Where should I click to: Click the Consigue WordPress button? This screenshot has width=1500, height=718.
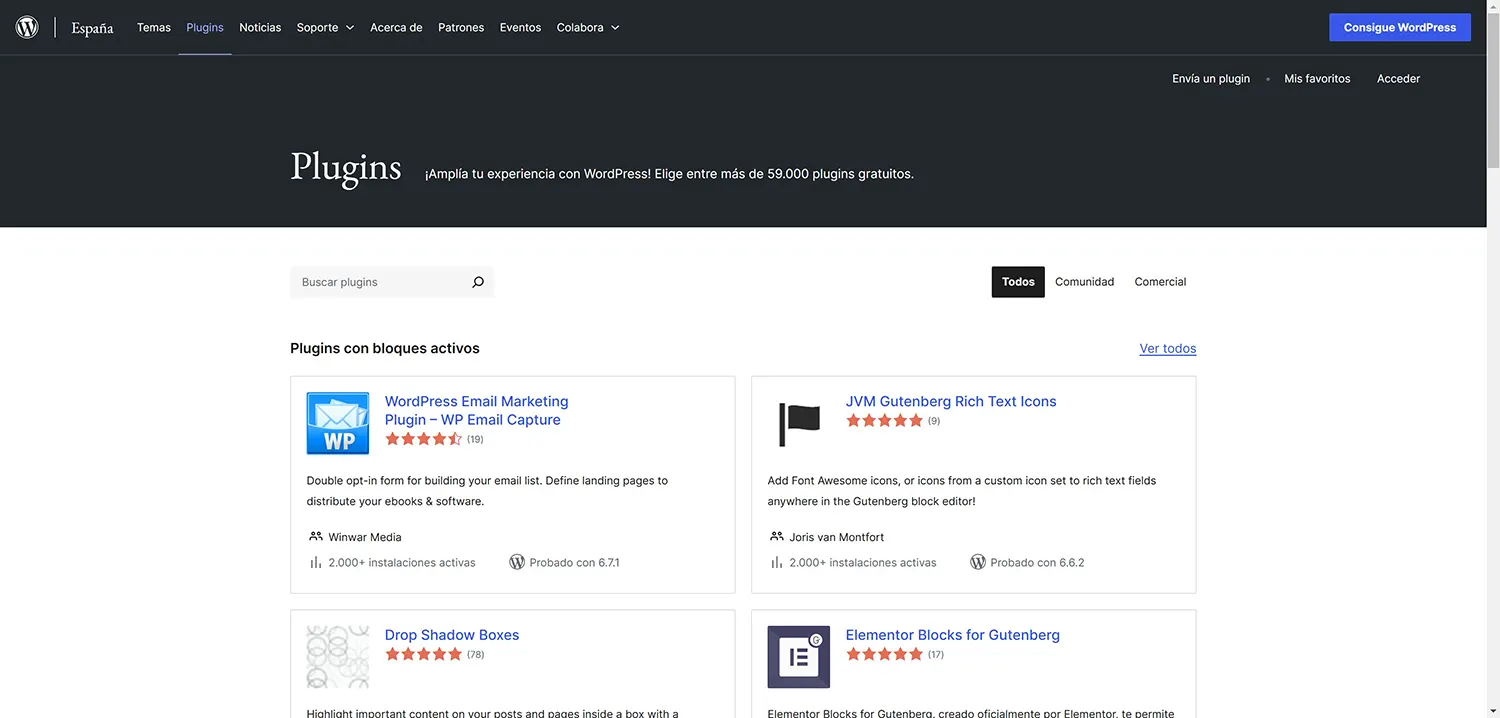coord(1399,27)
